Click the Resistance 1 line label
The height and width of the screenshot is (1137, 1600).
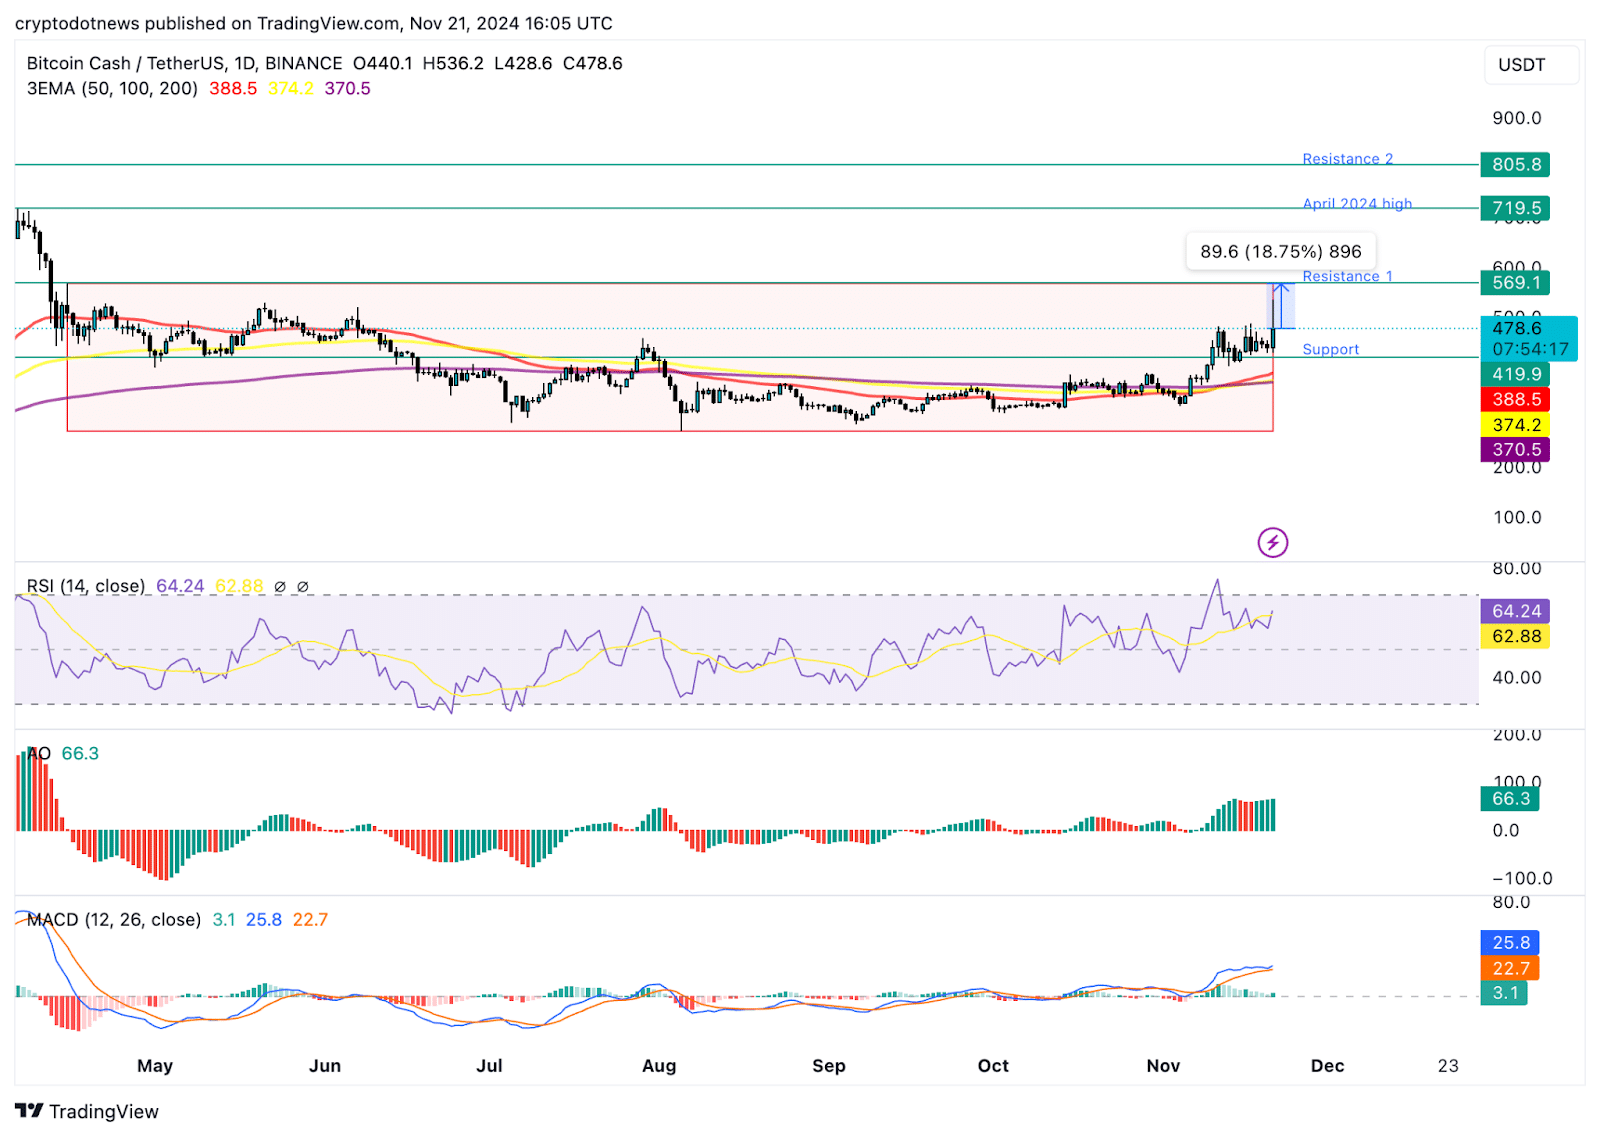[x=1347, y=276]
